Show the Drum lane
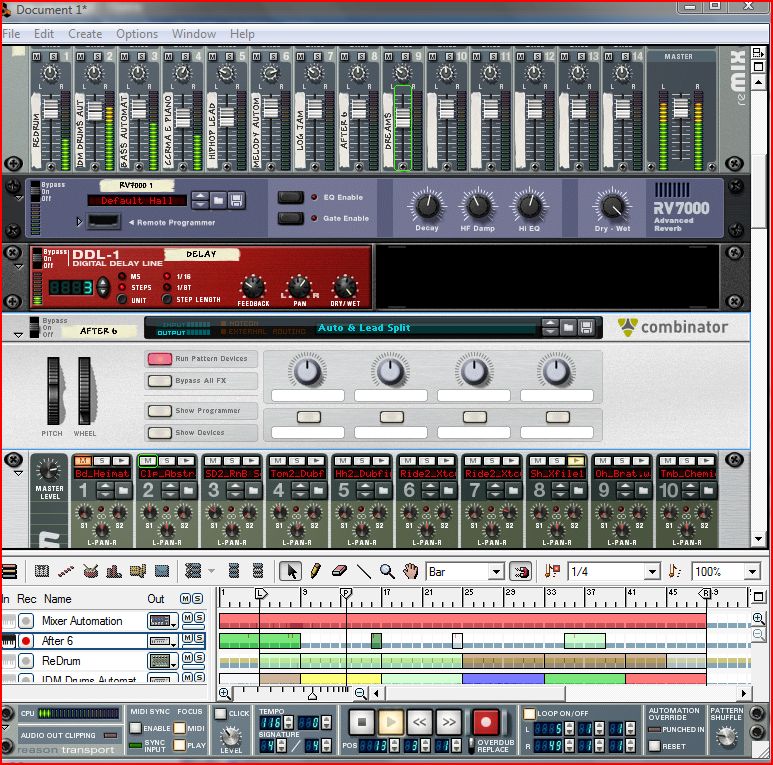The image size is (773, 765). tap(91, 571)
